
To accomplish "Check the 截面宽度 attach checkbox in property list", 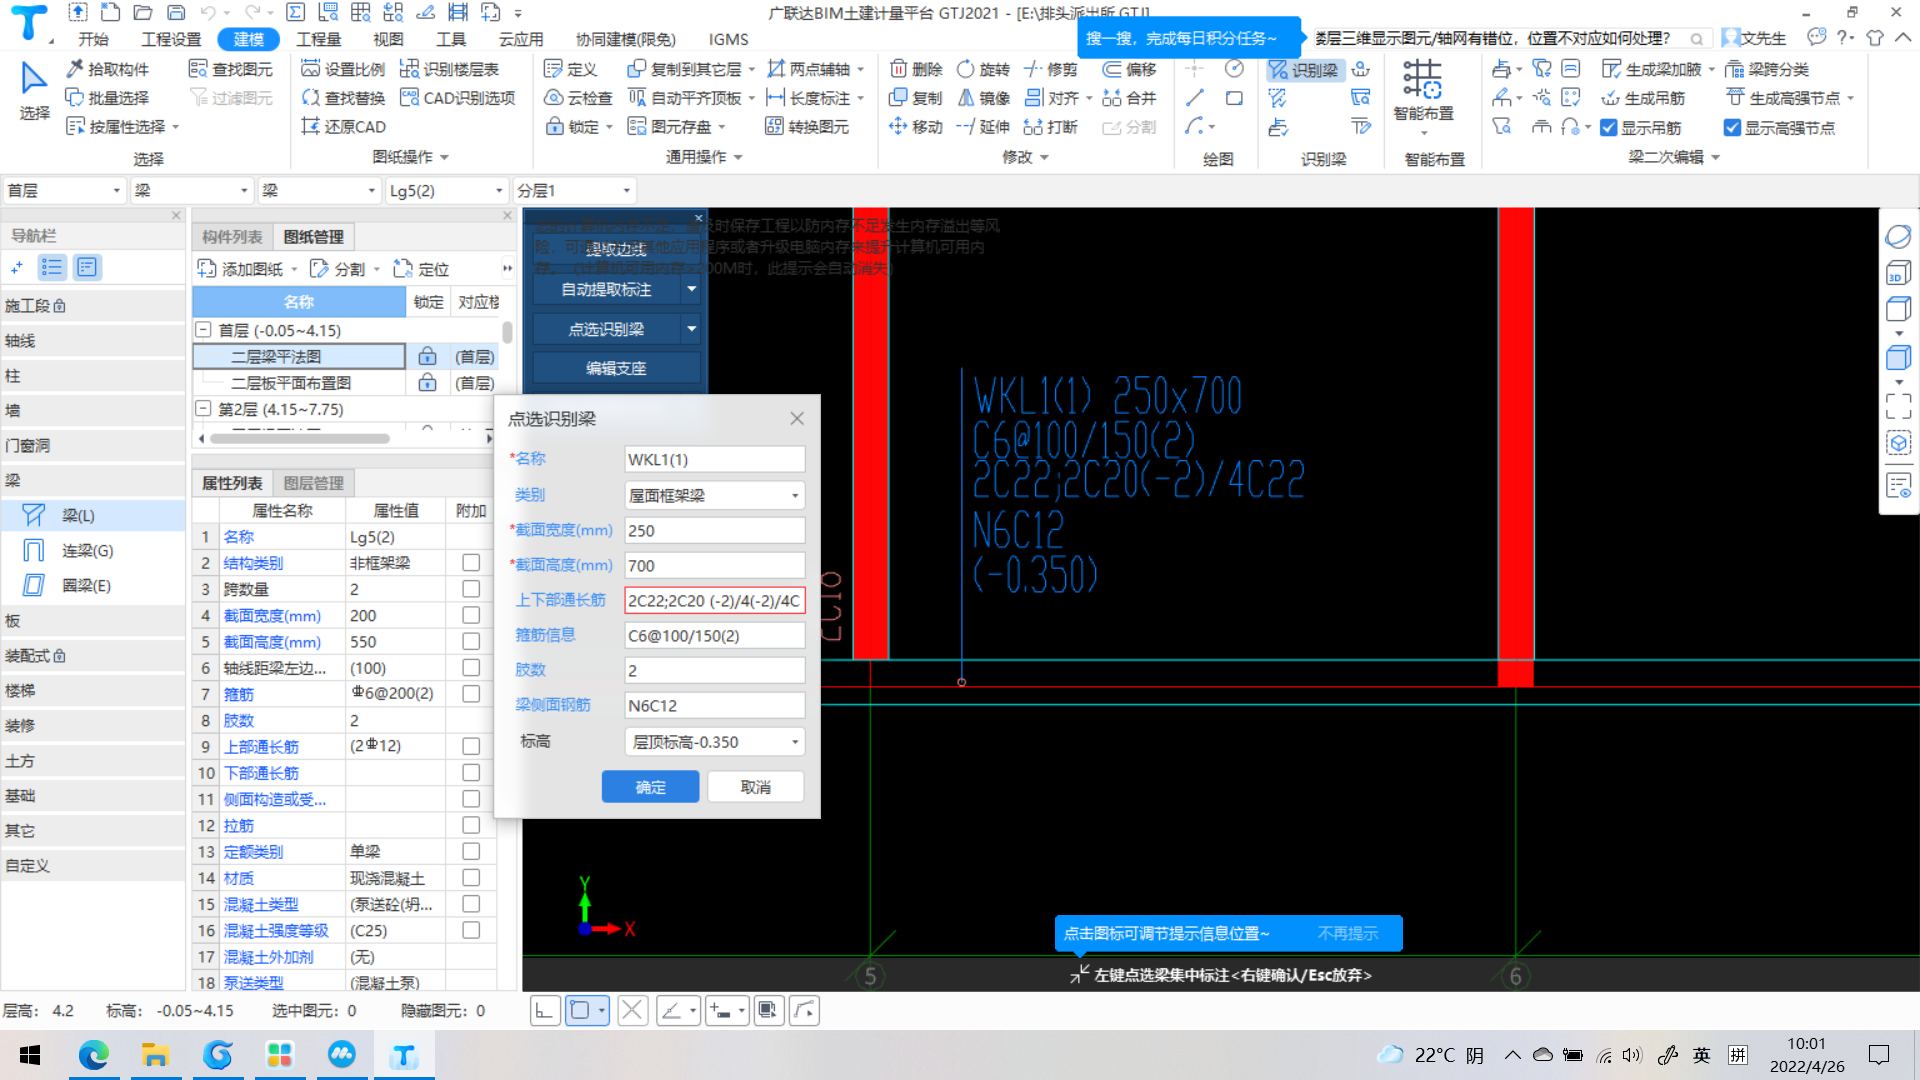I will [x=471, y=615].
